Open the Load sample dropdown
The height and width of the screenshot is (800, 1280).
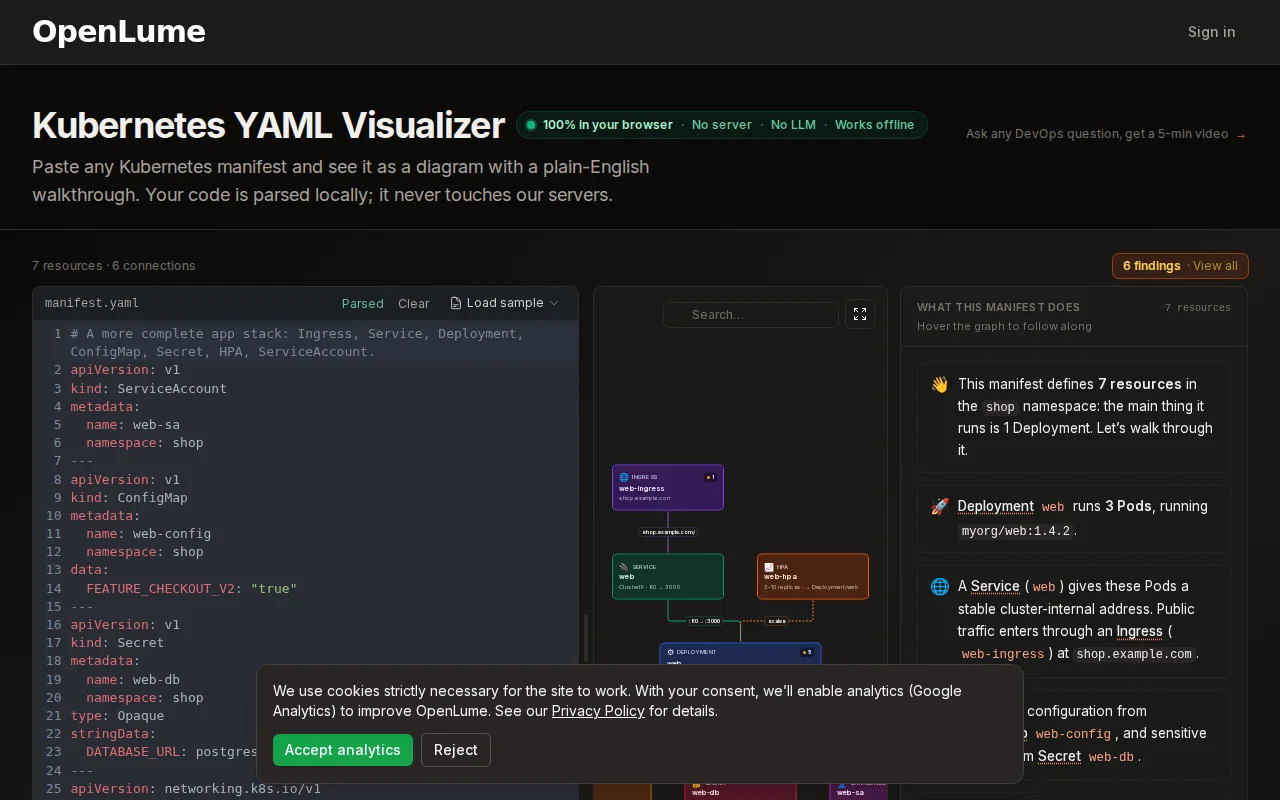point(505,303)
